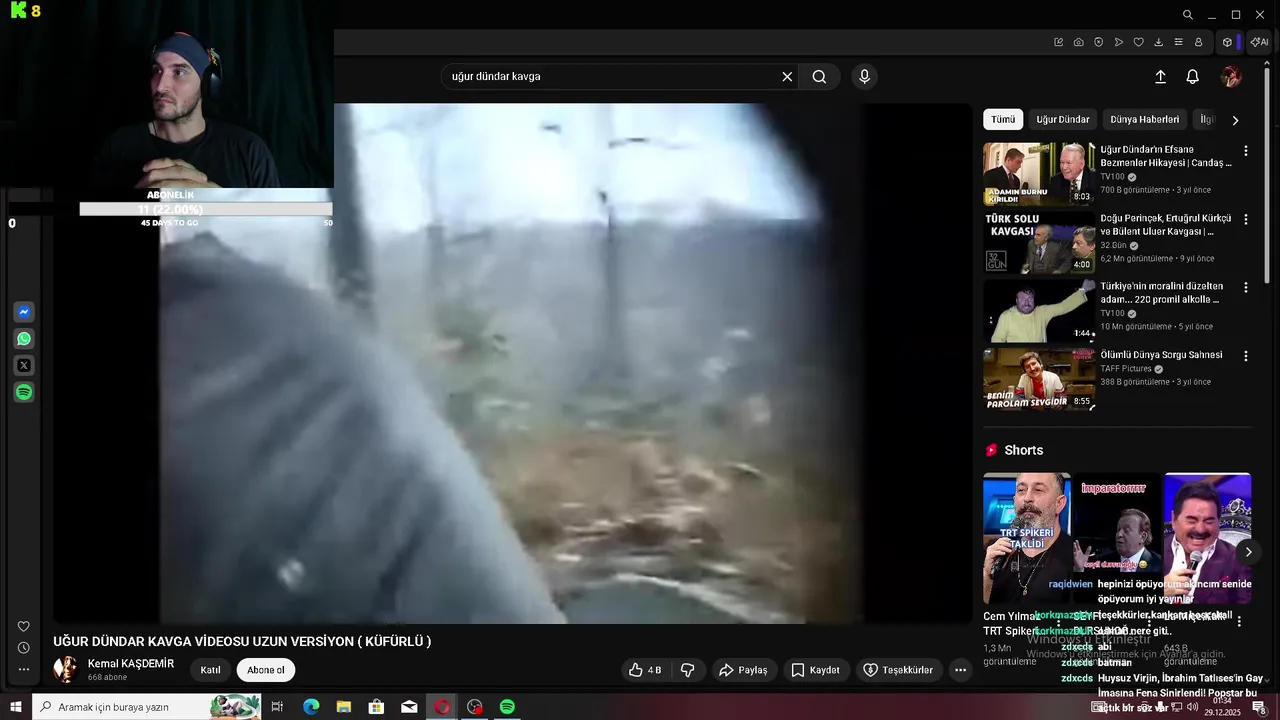Image resolution: width=1280 pixels, height=720 pixels.
Task: Click the "Abone ol" subscribe button
Action: (x=266, y=670)
